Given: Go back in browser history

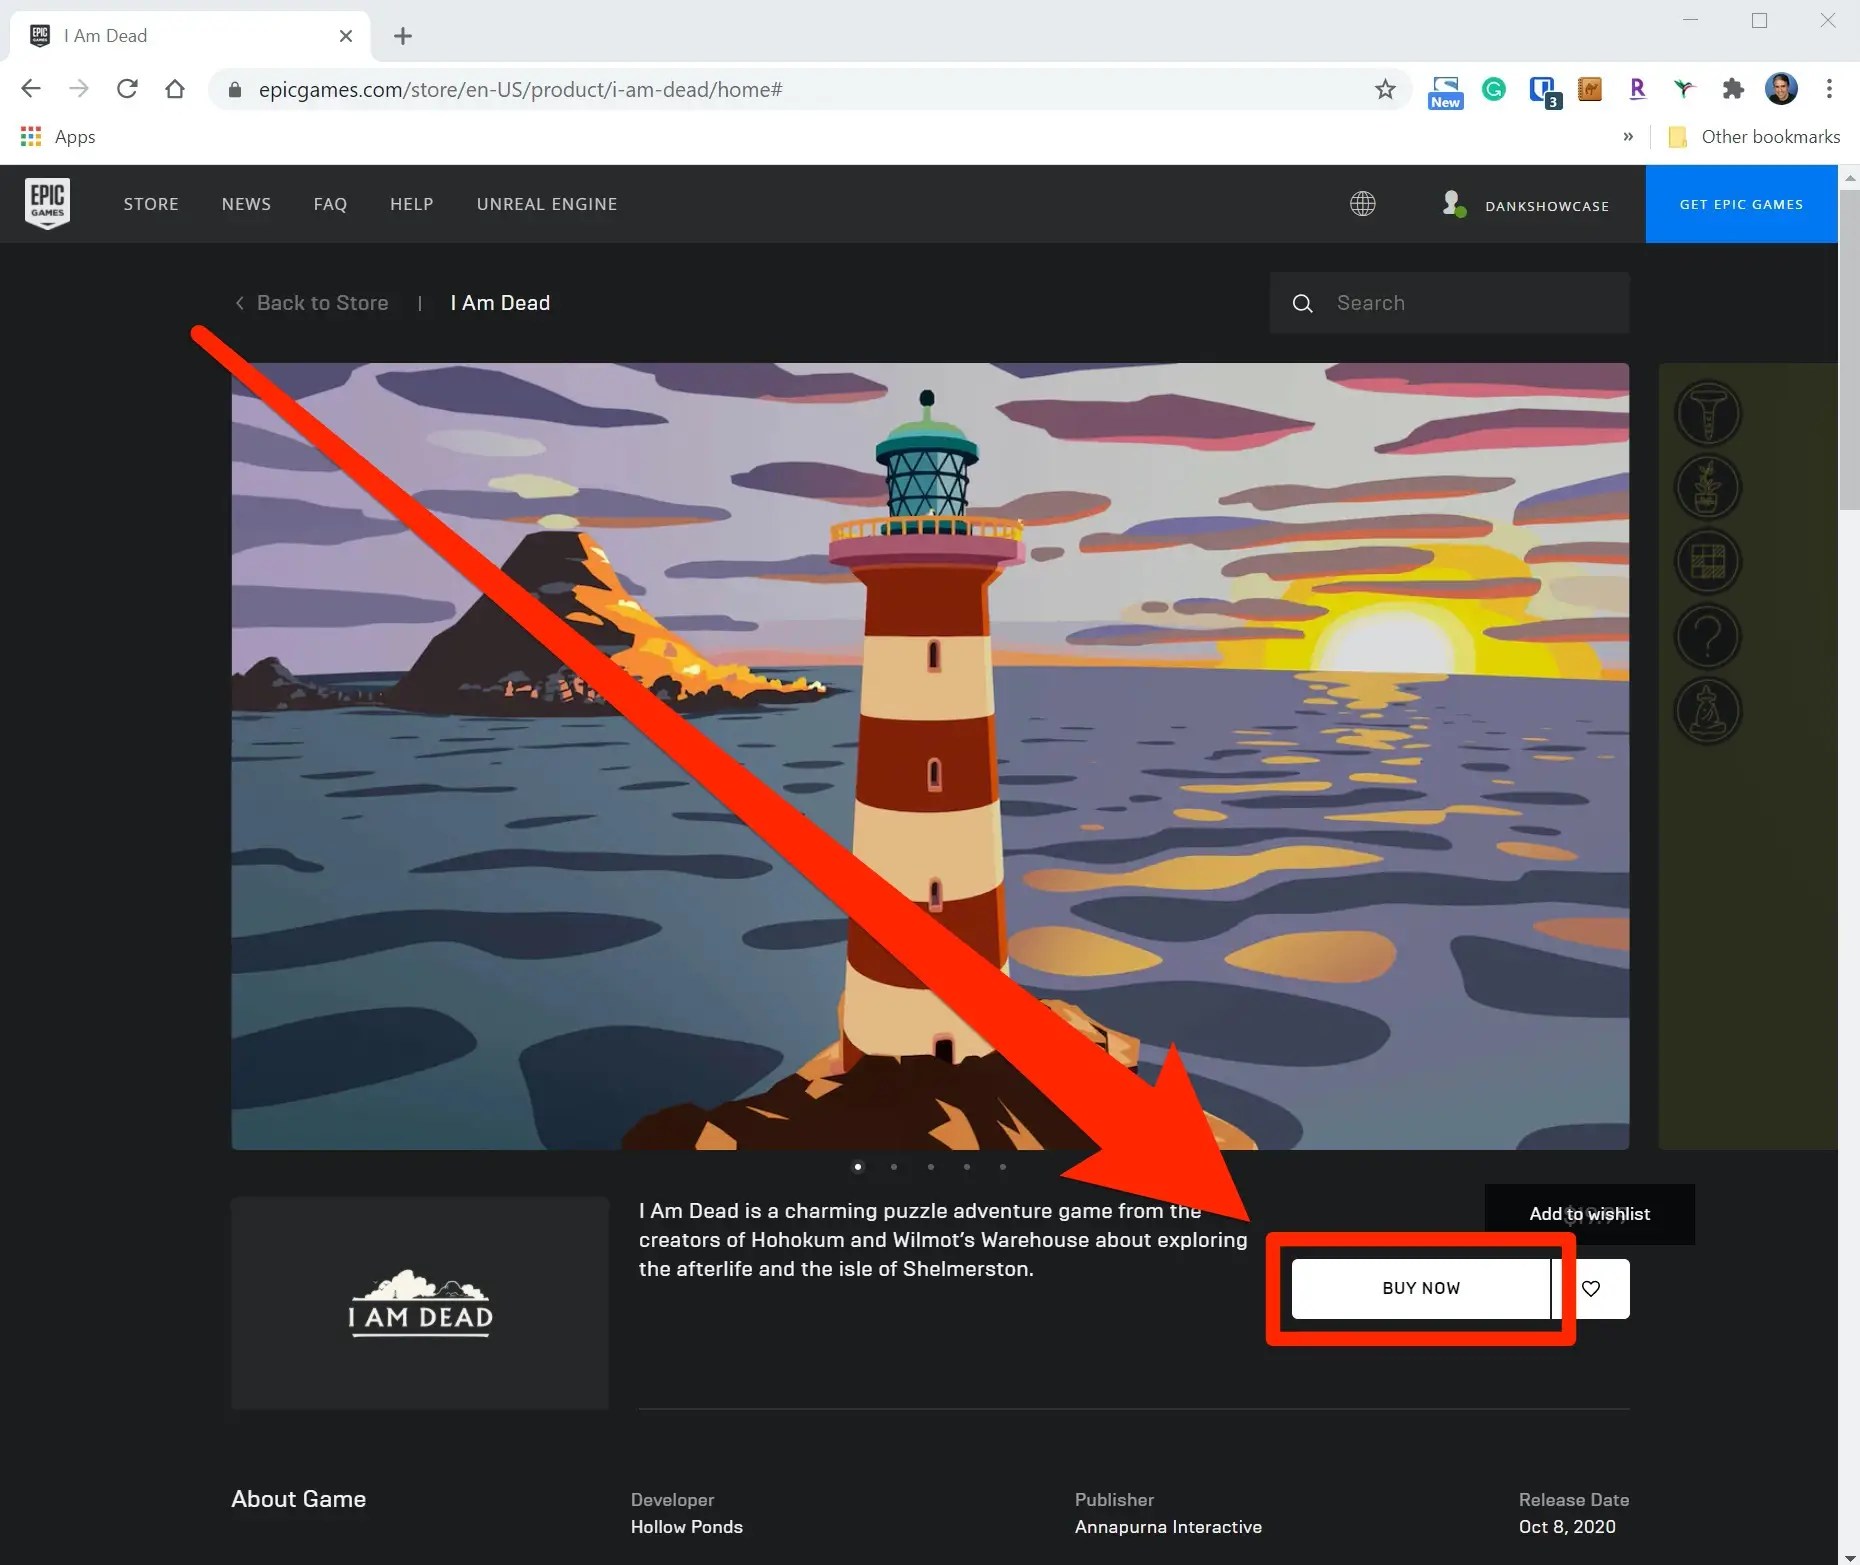Looking at the screenshot, I should click(31, 89).
